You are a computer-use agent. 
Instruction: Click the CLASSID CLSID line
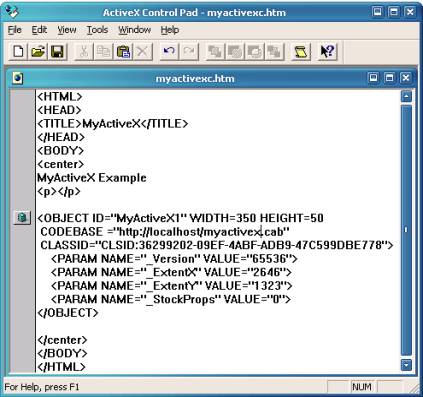click(217, 245)
